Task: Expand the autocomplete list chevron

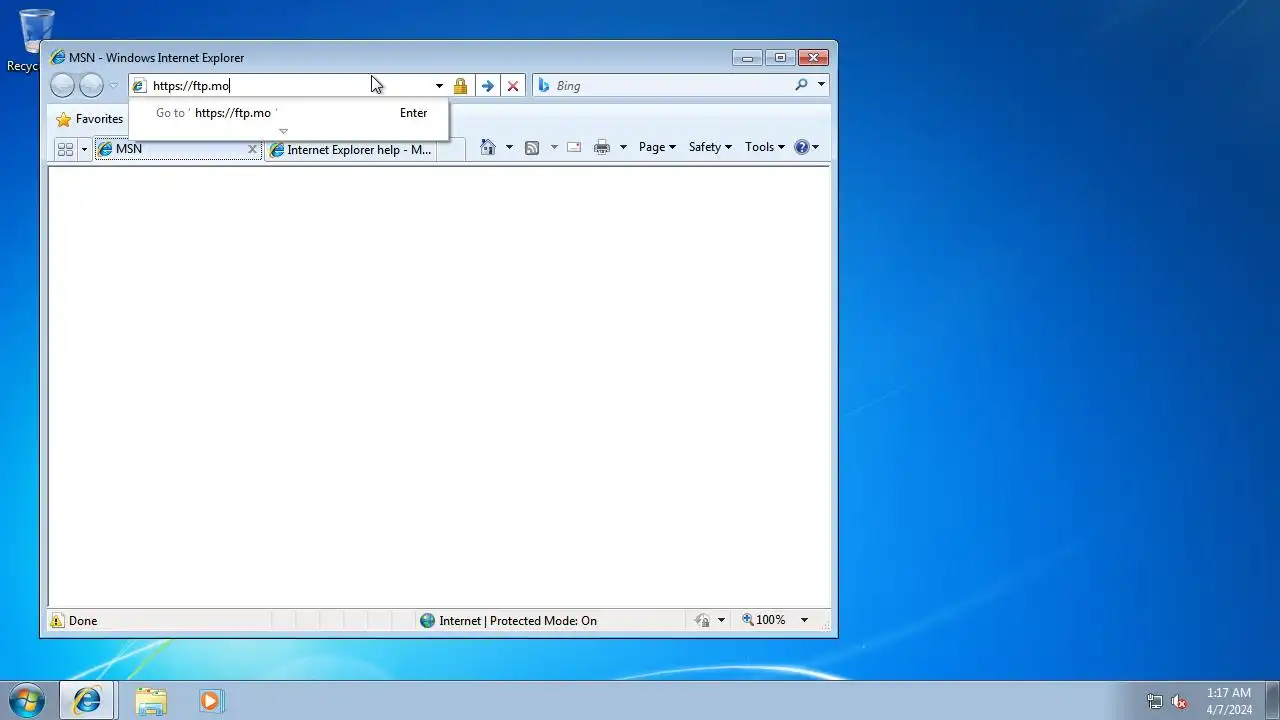Action: coord(283,131)
